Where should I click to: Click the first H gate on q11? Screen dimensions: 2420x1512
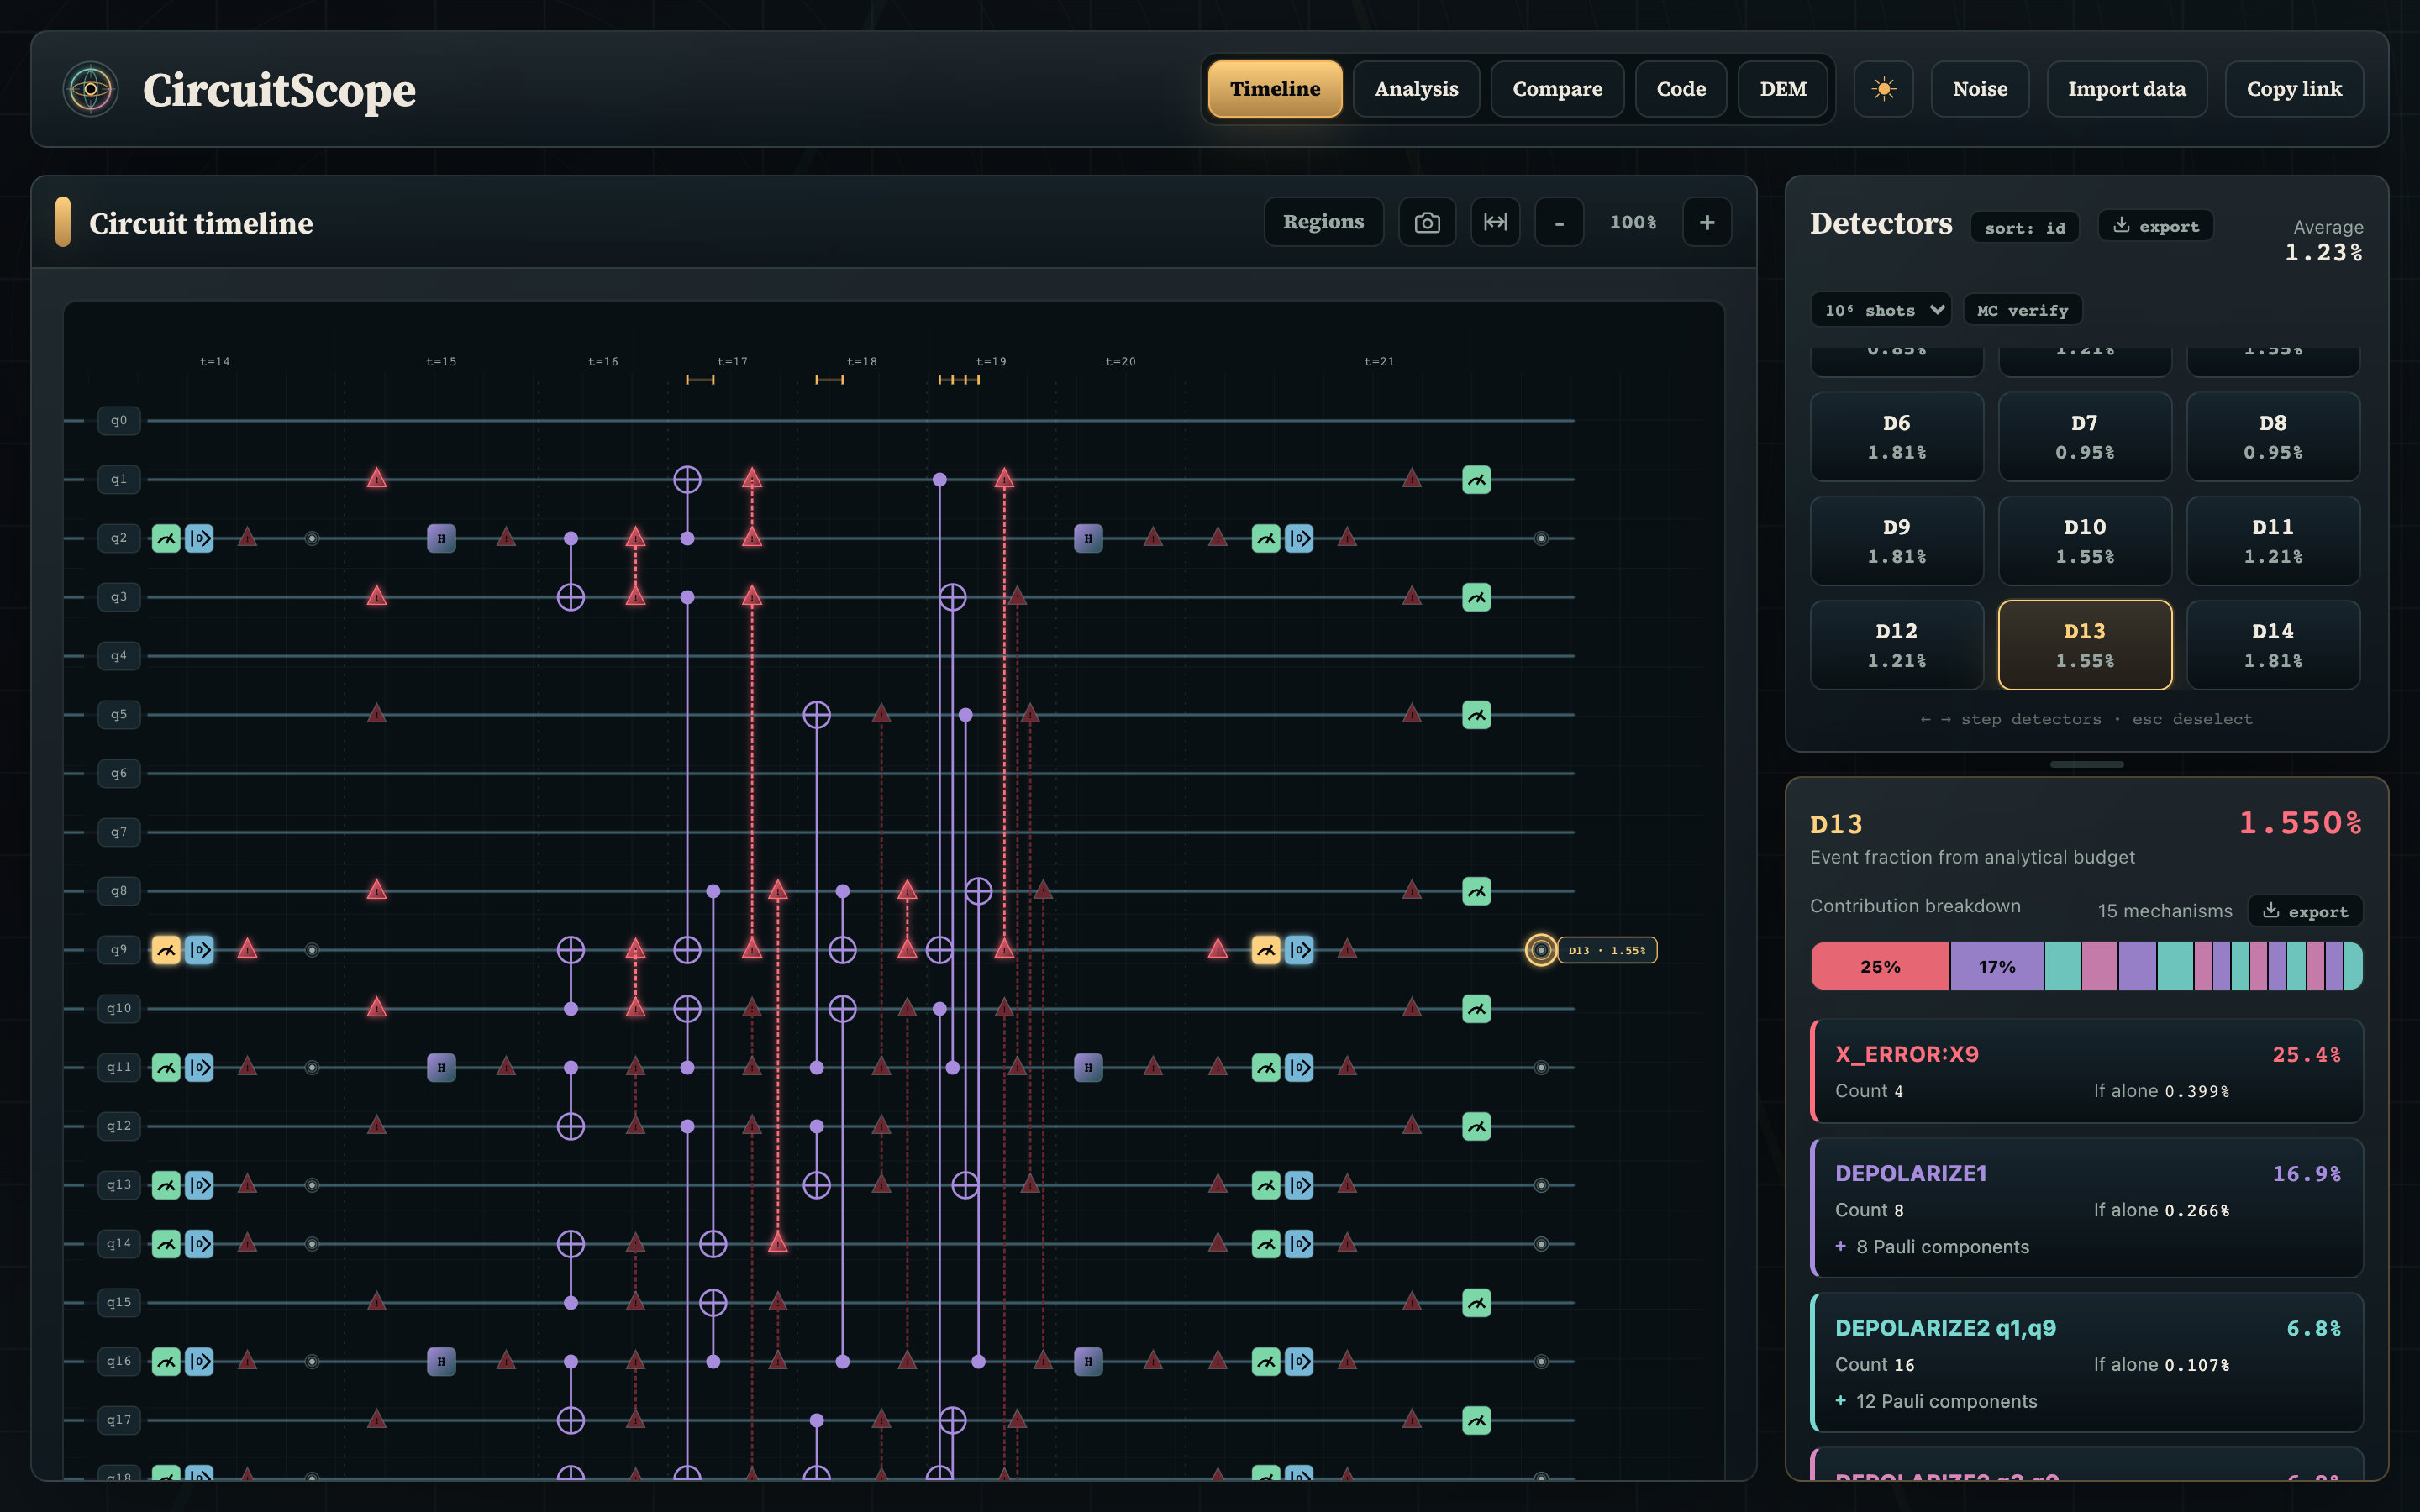coord(441,1067)
